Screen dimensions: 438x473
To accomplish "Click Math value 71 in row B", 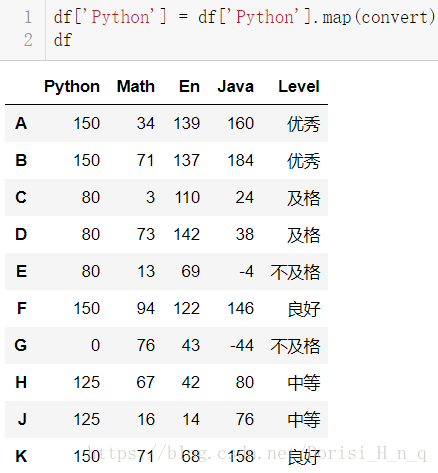I will [x=146, y=160].
